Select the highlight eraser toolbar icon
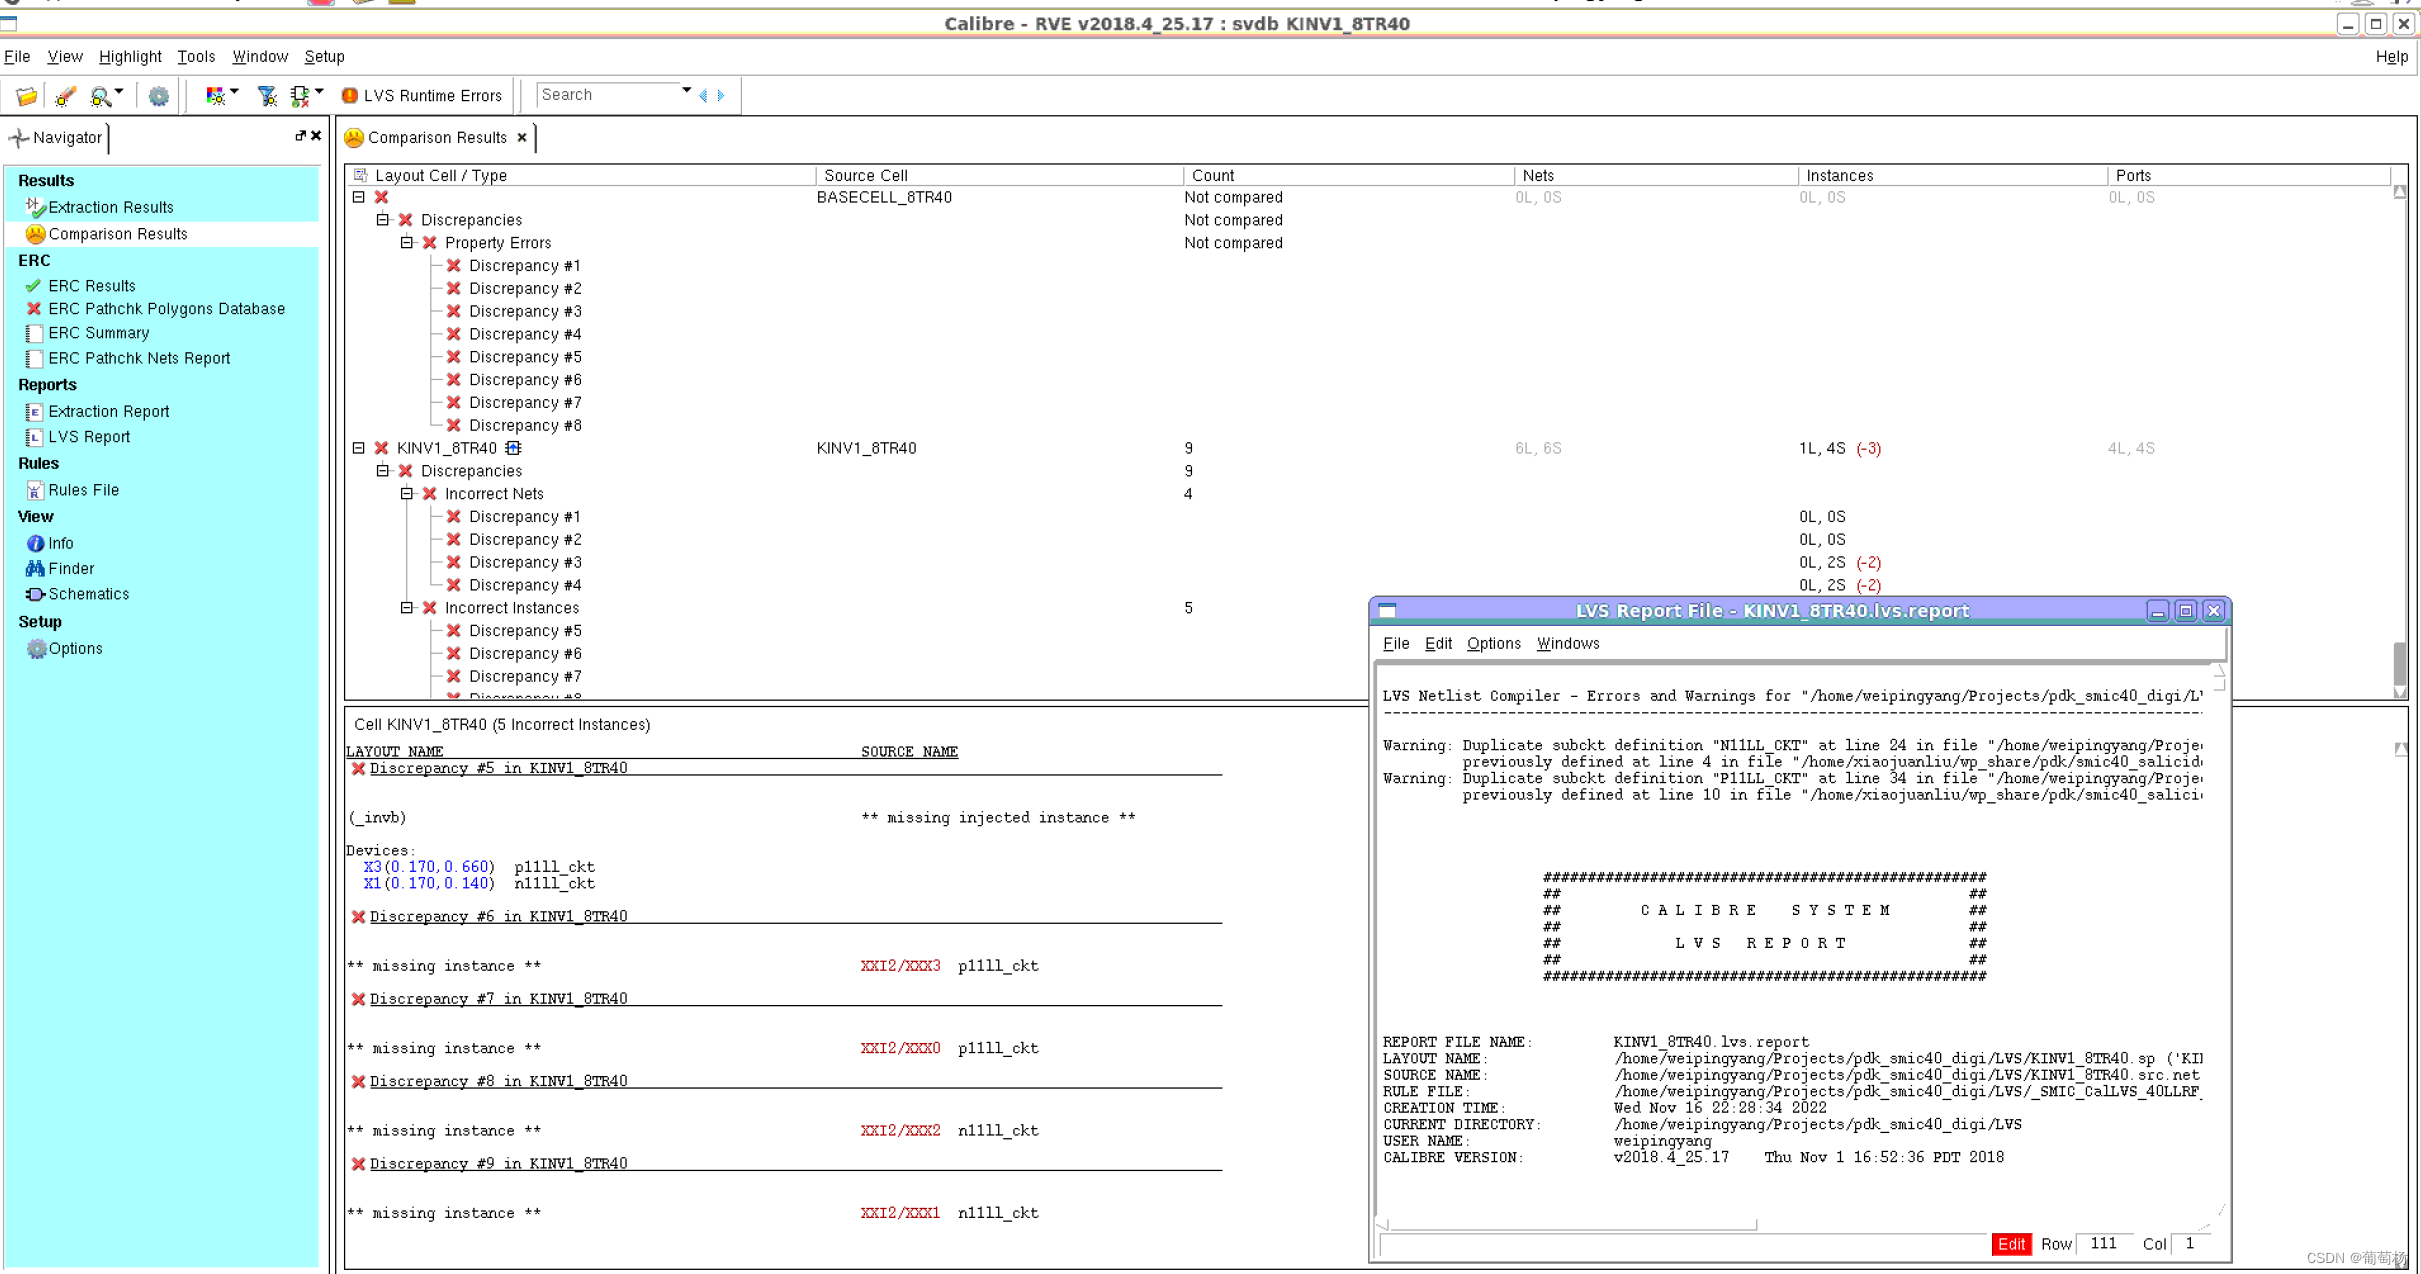This screenshot has width=2421, height=1274. point(64,95)
